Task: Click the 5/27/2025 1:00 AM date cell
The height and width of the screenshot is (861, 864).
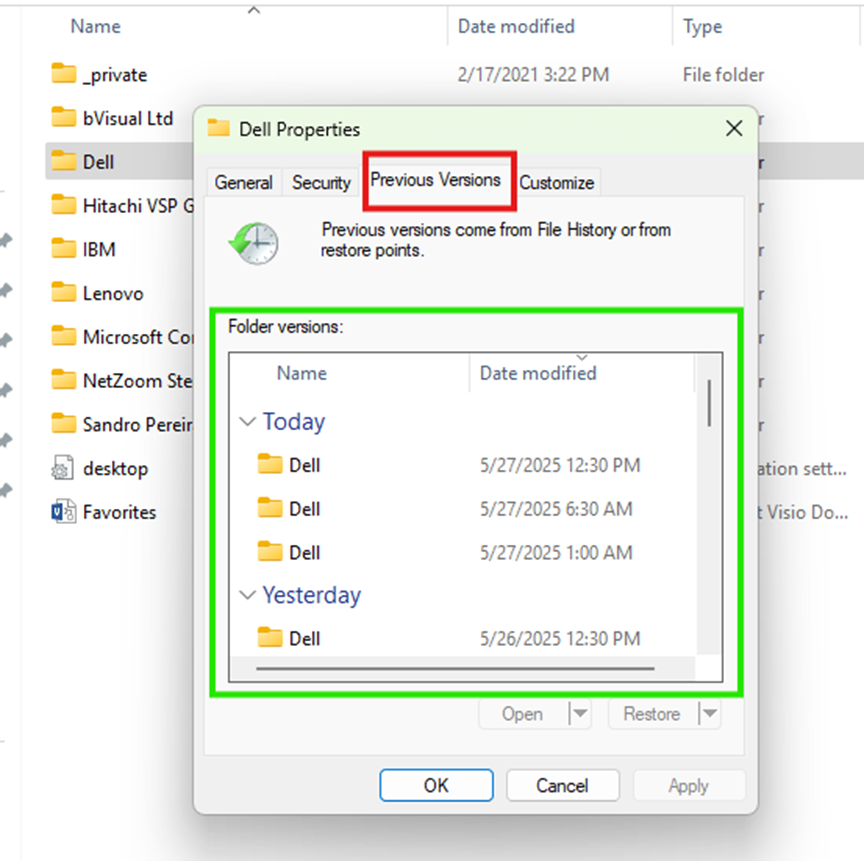Action: [x=556, y=552]
